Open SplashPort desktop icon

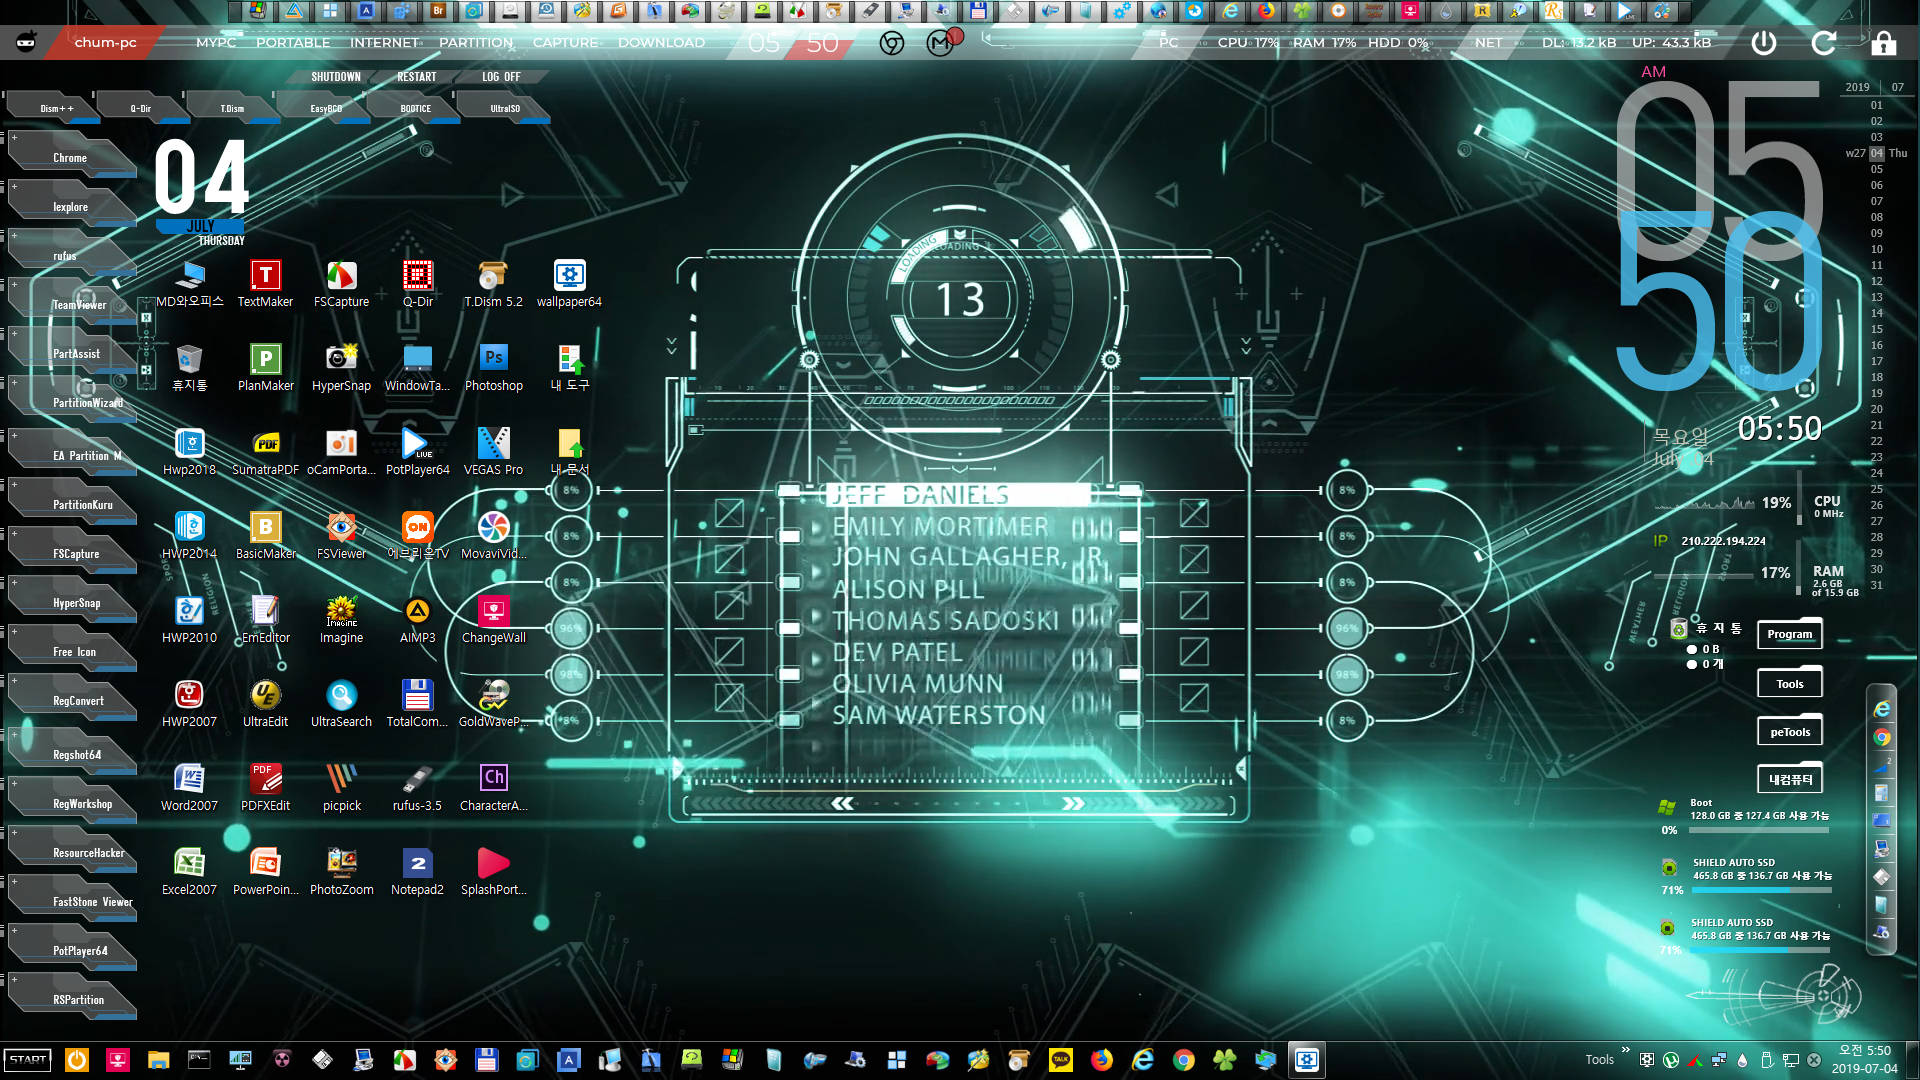point(493,871)
